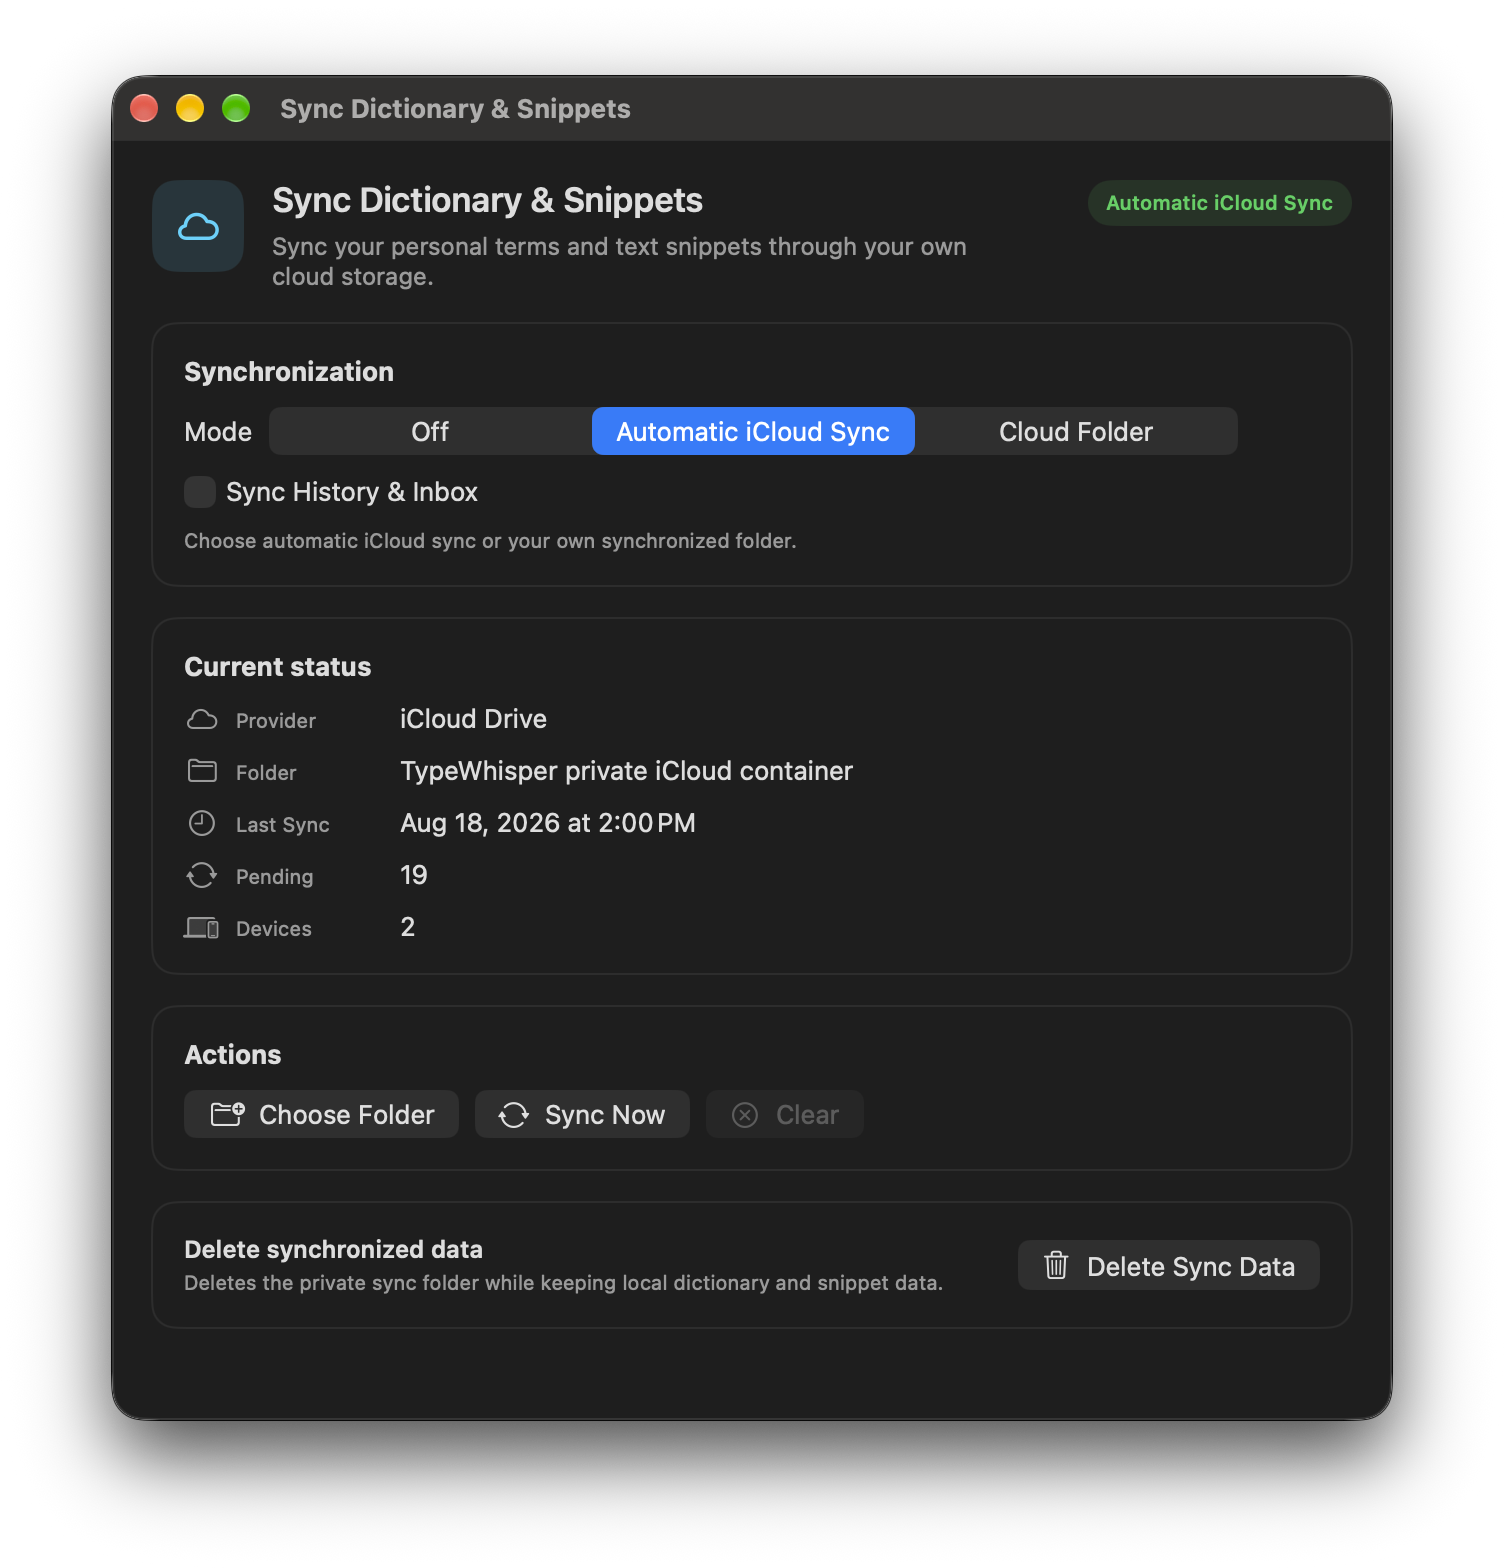Click the Mode label
The image size is (1504, 1568).
click(x=218, y=432)
